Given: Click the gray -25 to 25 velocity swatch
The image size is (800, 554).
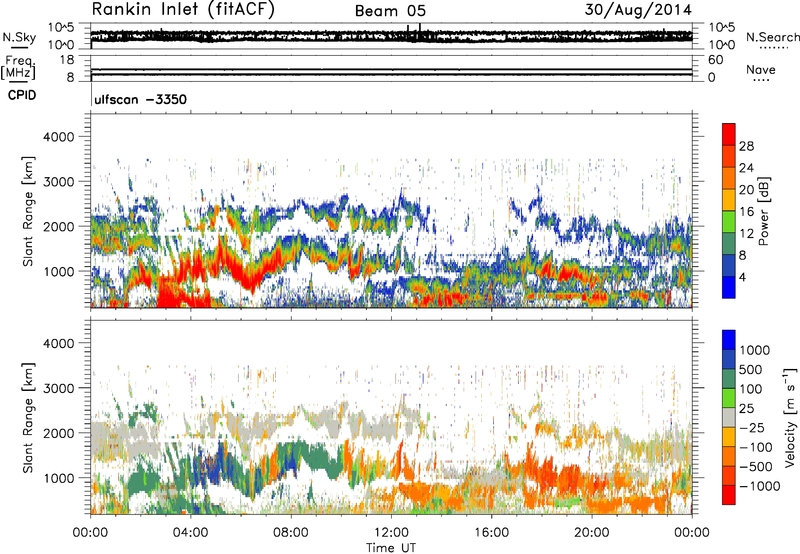Looking at the screenshot, I should point(729,417).
